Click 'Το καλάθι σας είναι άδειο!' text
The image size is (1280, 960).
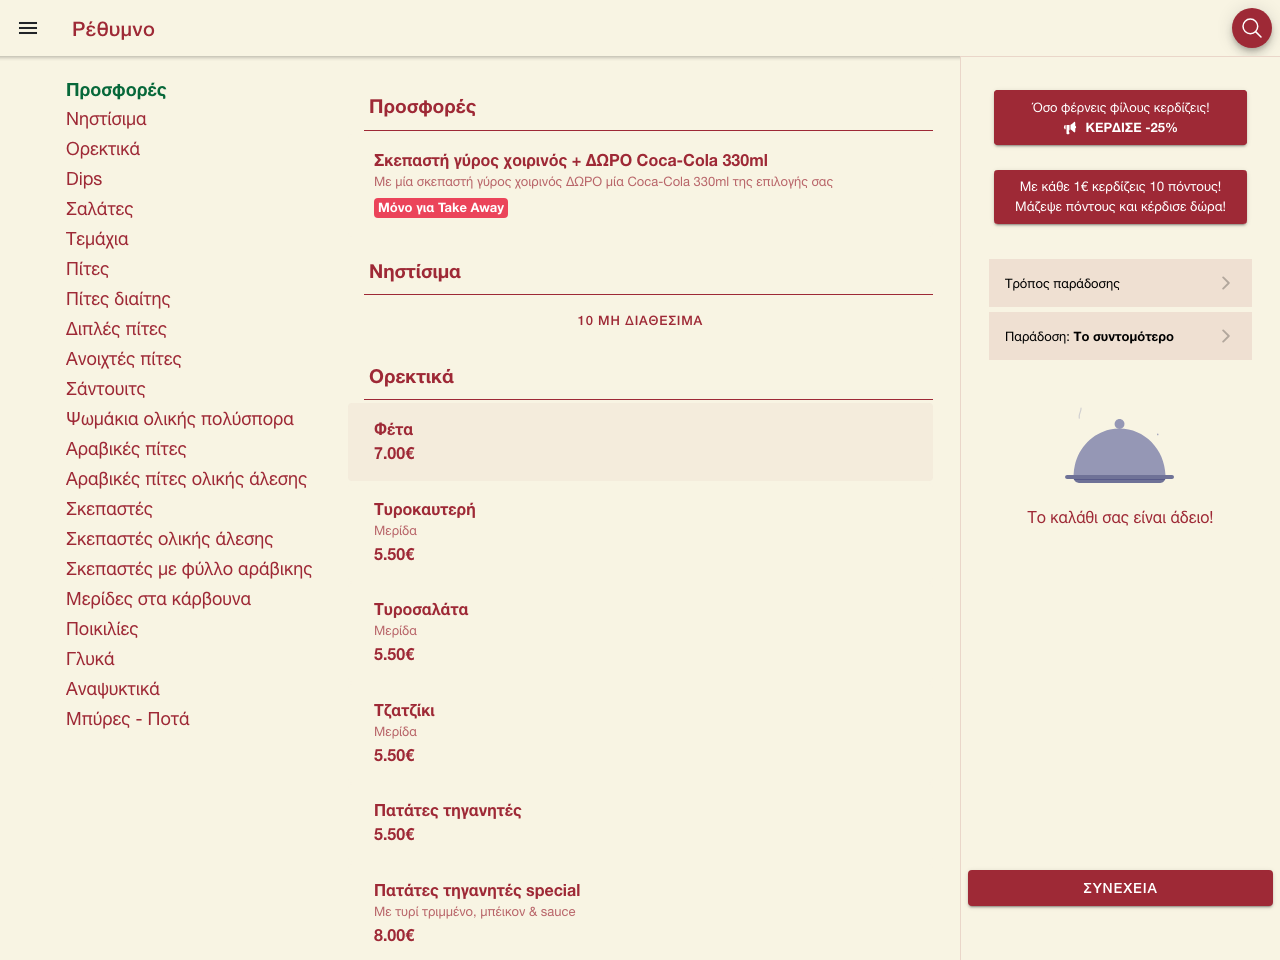coord(1120,518)
